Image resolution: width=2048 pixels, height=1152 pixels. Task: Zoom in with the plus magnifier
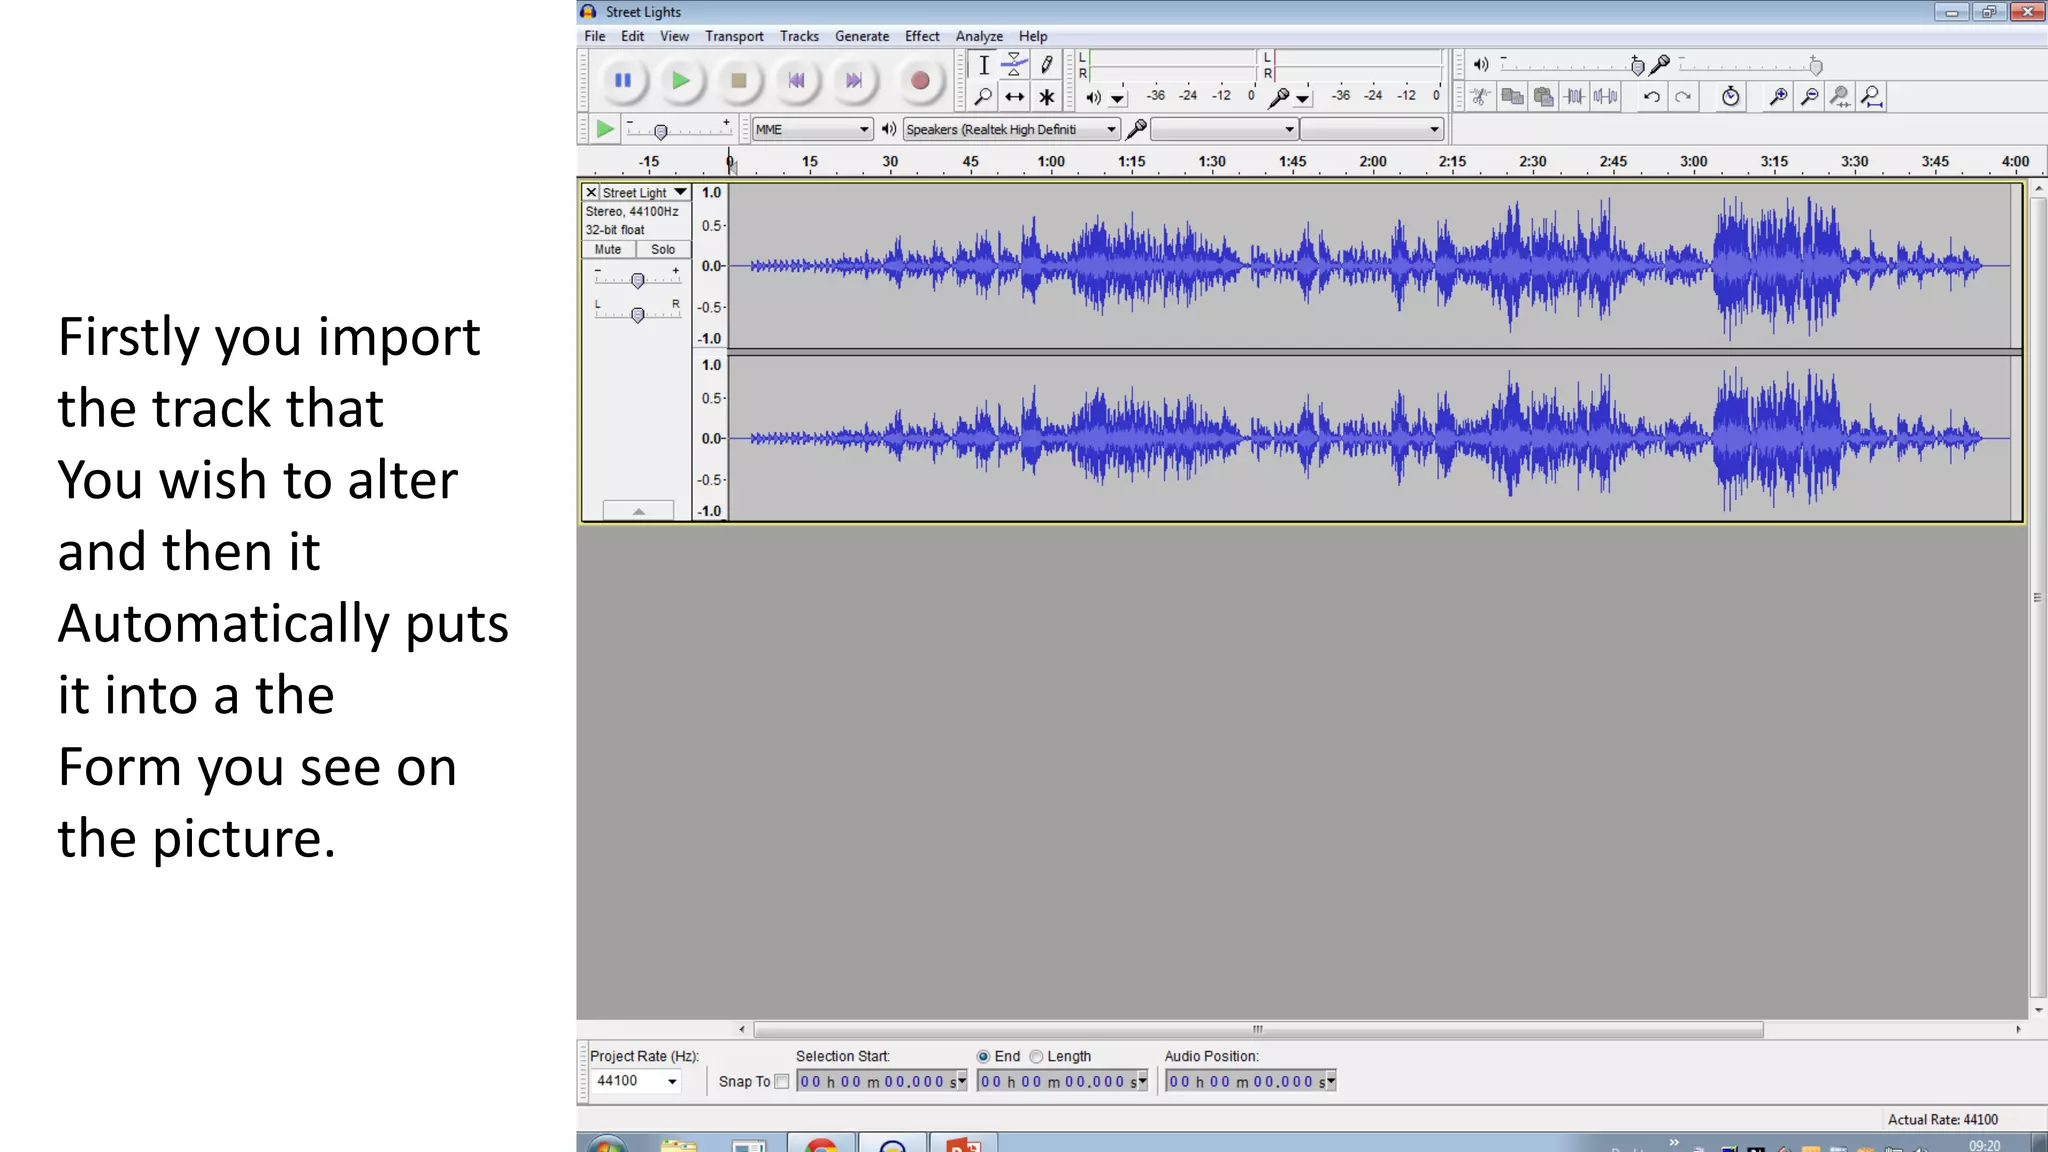pyautogui.click(x=1778, y=97)
